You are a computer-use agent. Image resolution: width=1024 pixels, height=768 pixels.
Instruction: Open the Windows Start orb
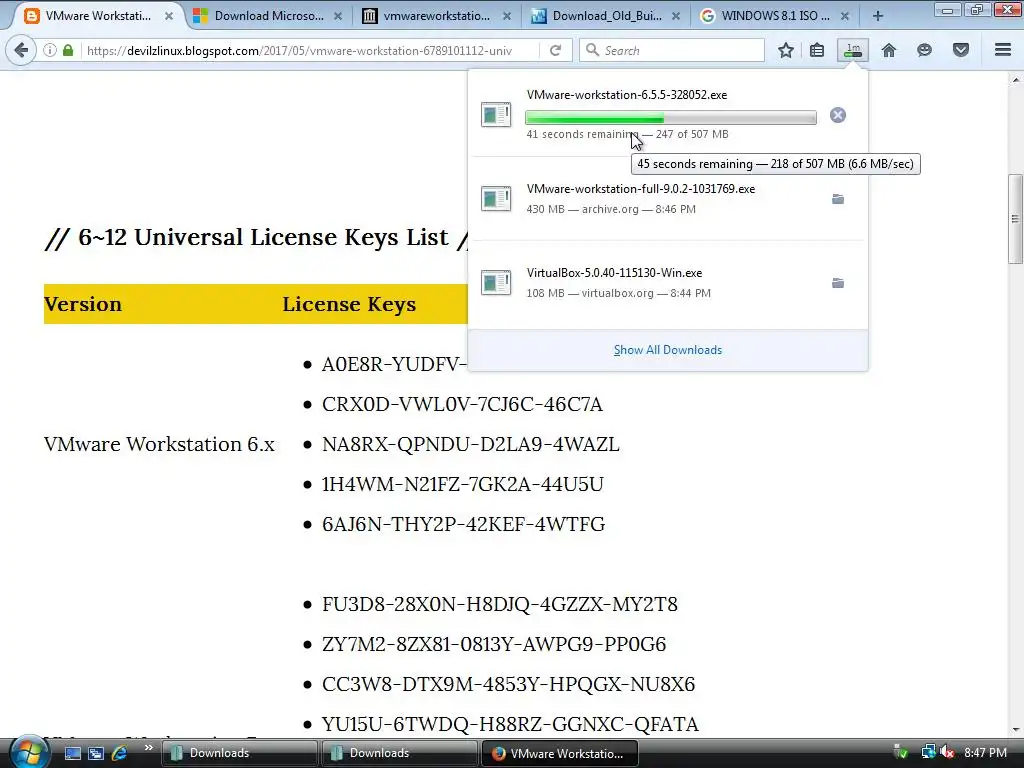click(29, 752)
